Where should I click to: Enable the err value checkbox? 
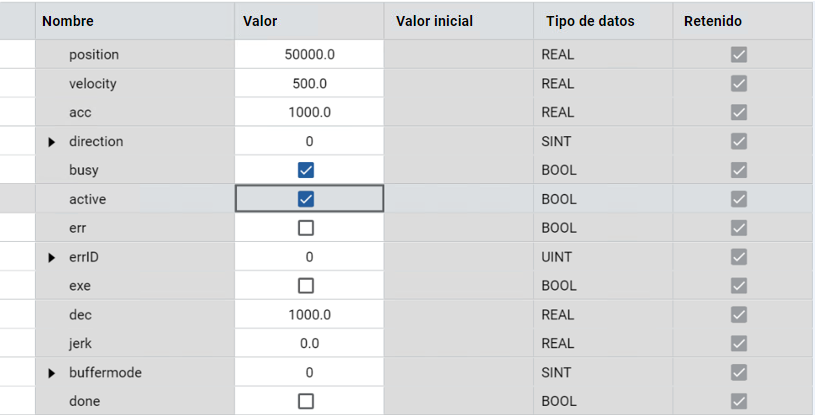pos(306,228)
